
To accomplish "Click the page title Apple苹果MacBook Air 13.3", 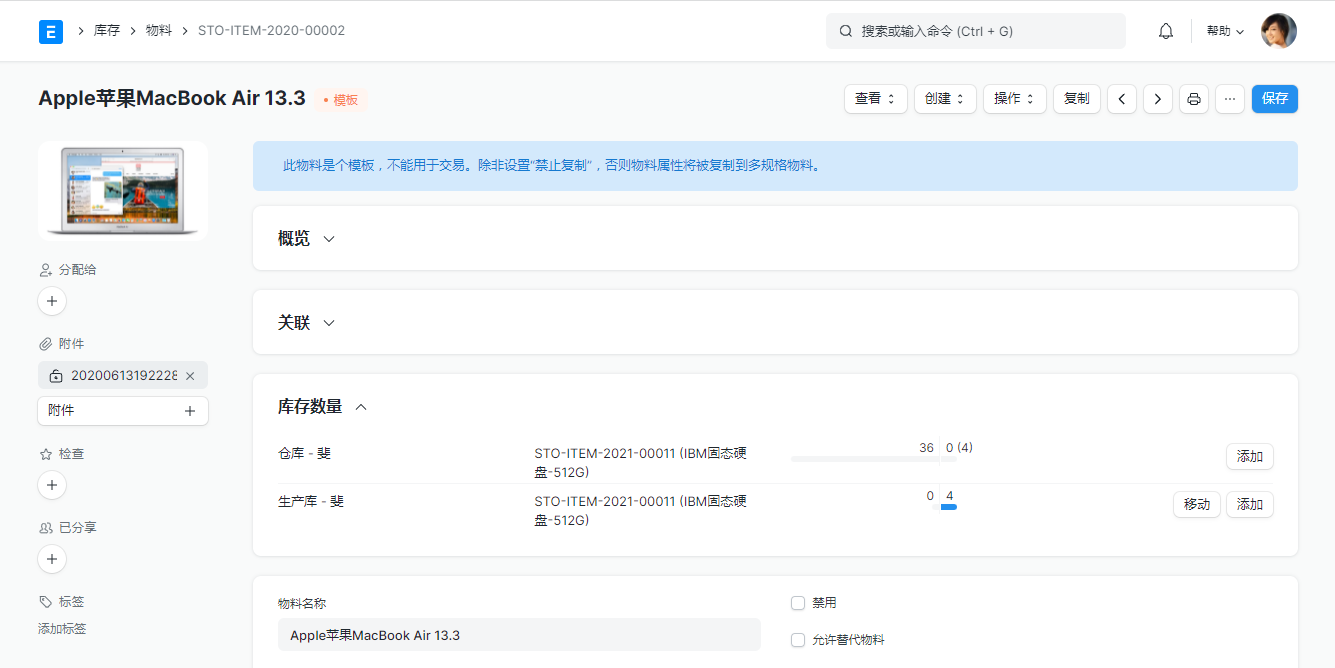I will click(x=172, y=99).
